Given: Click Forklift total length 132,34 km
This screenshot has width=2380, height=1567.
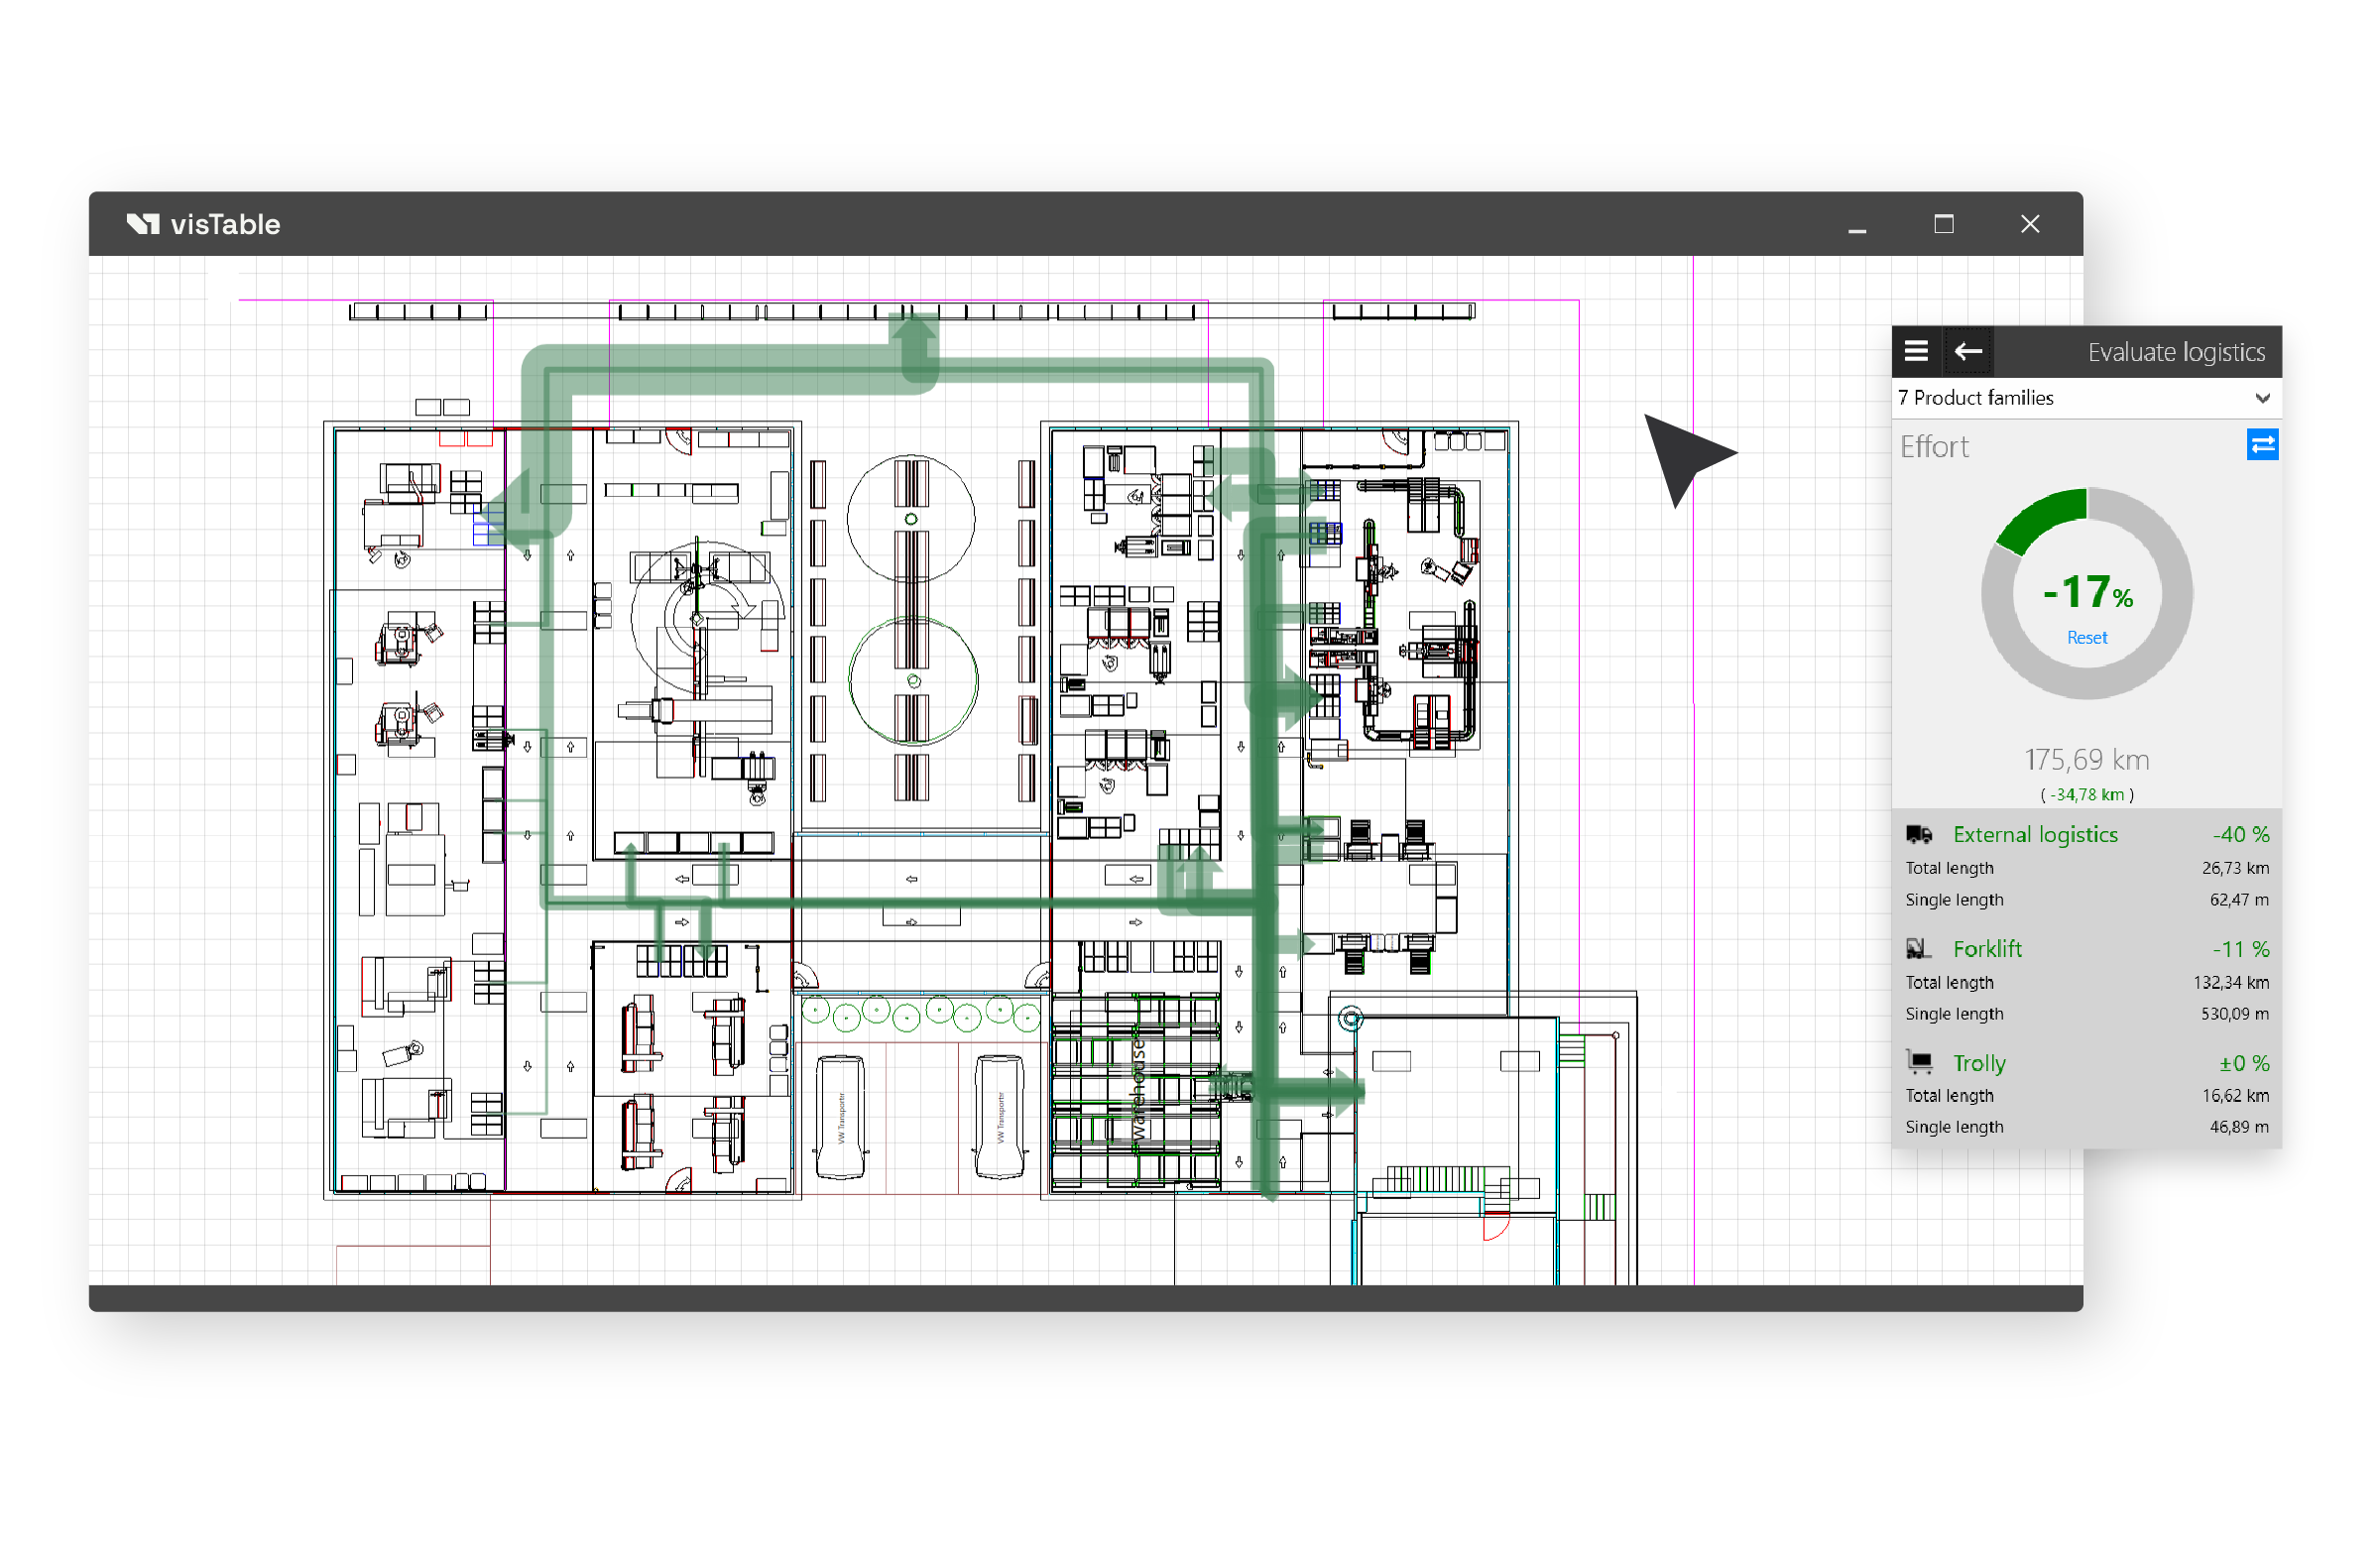Looking at the screenshot, I should (x=2230, y=983).
